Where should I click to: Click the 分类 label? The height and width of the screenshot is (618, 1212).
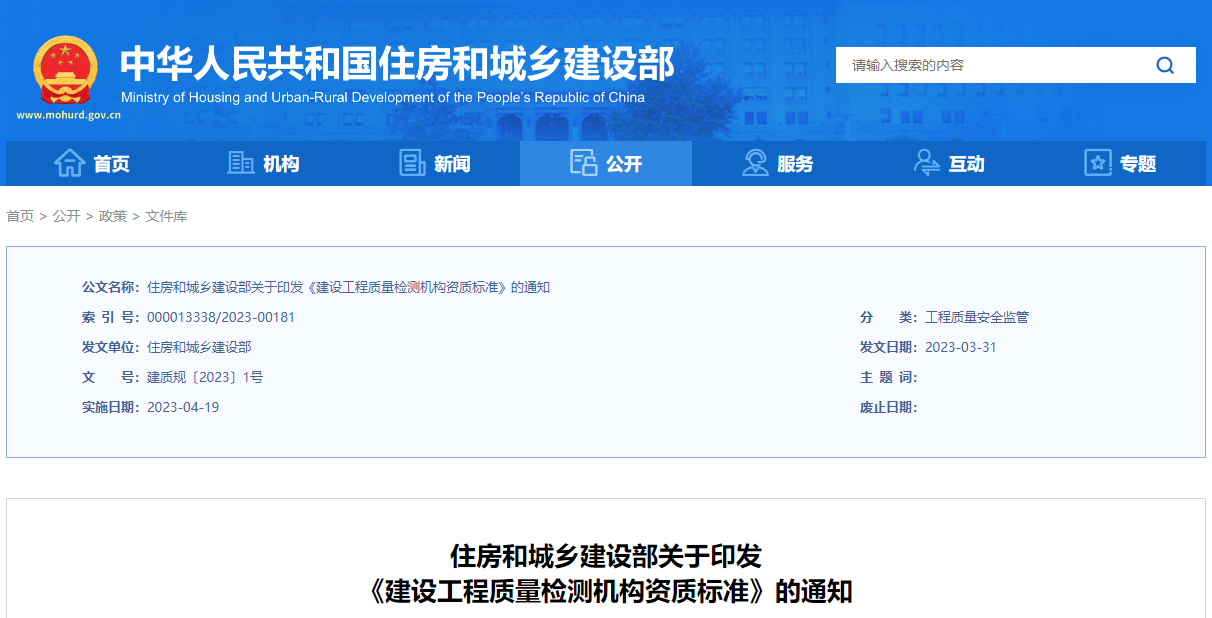point(889,317)
